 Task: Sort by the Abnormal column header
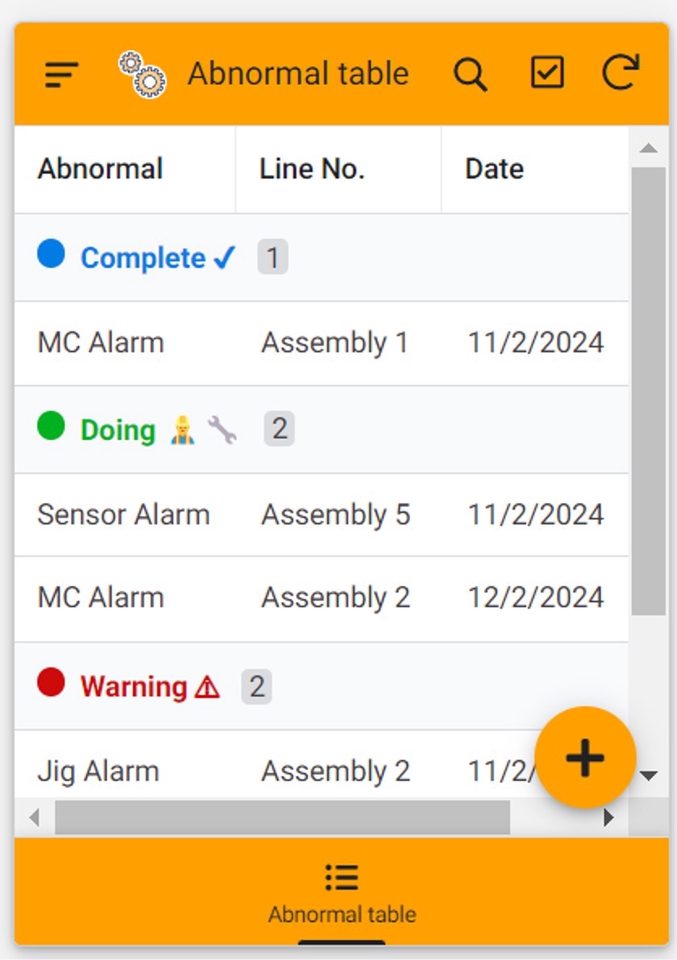click(100, 169)
